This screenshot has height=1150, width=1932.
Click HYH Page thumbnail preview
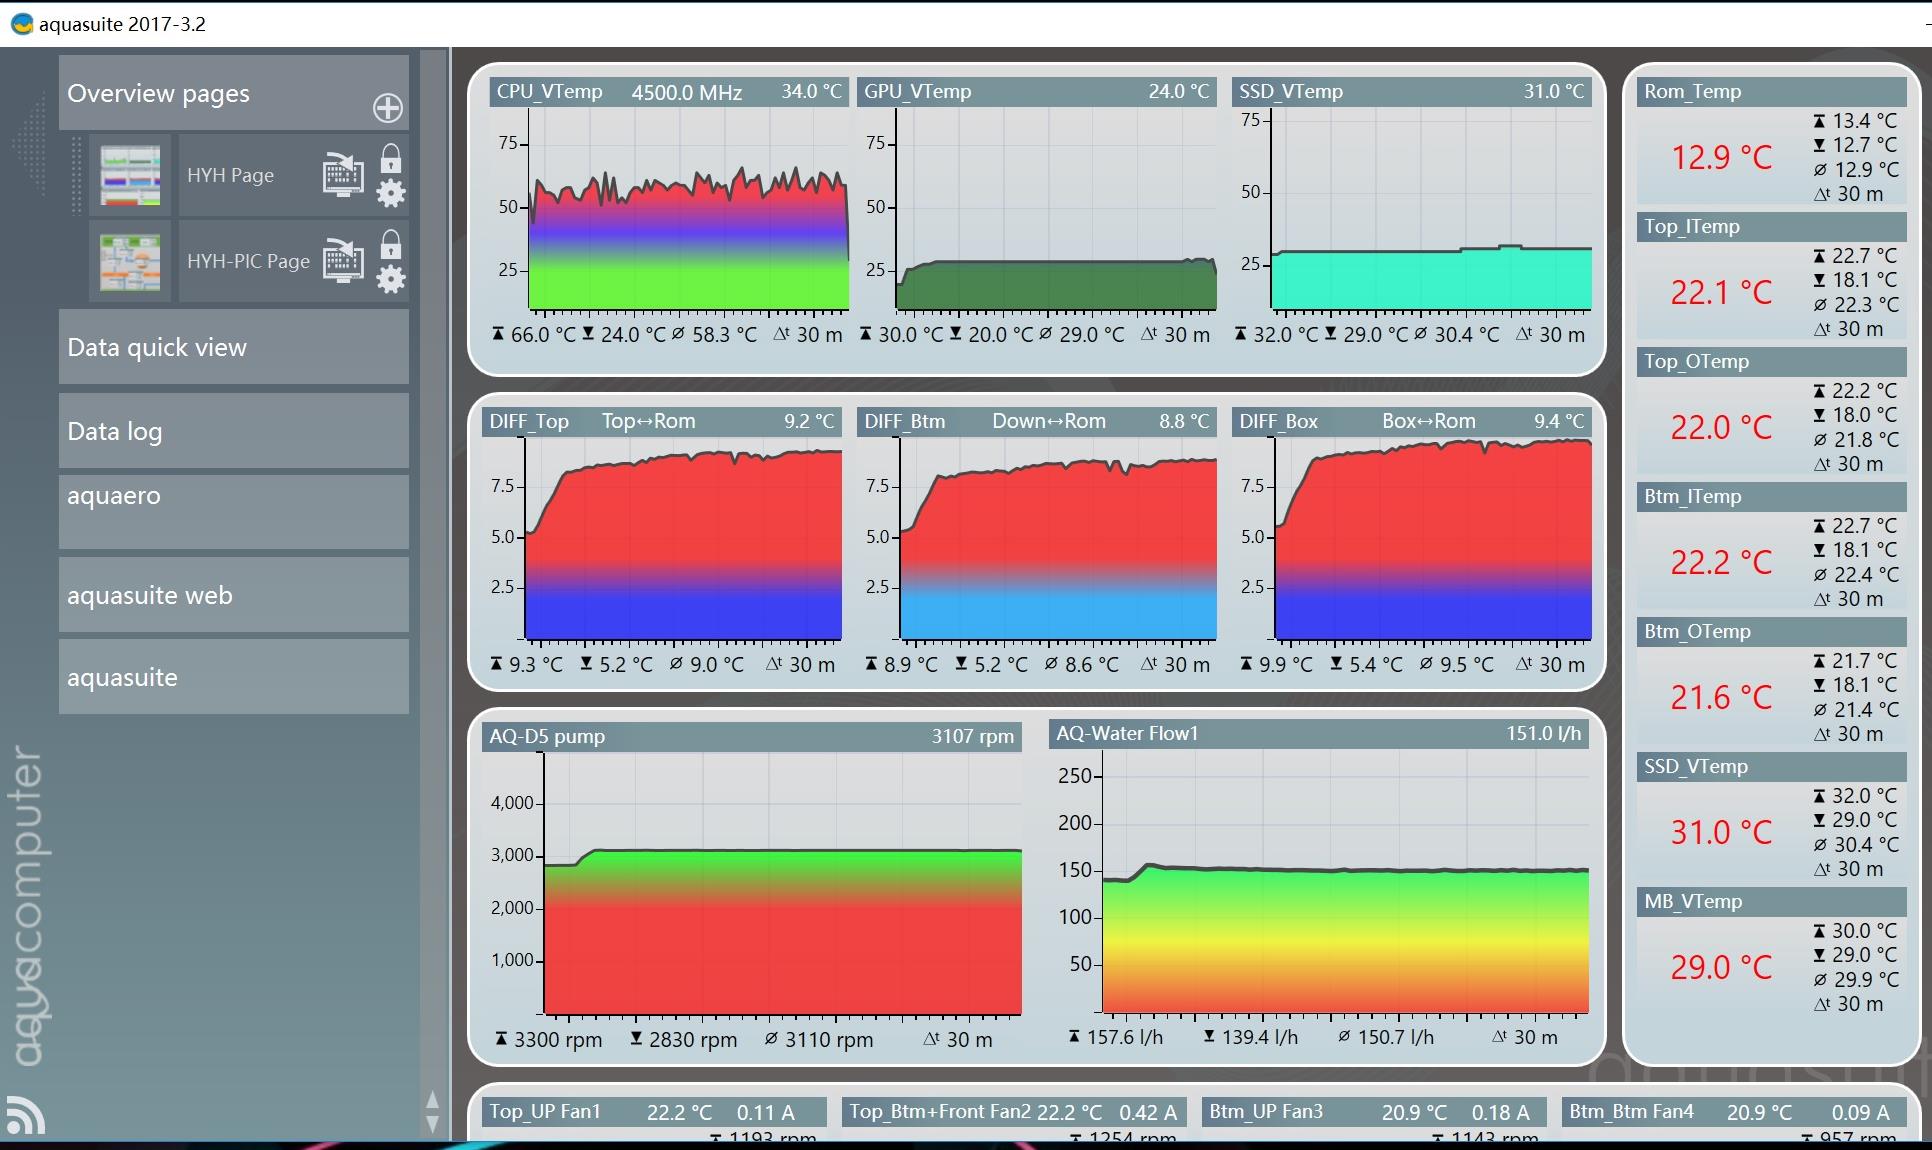click(x=130, y=175)
